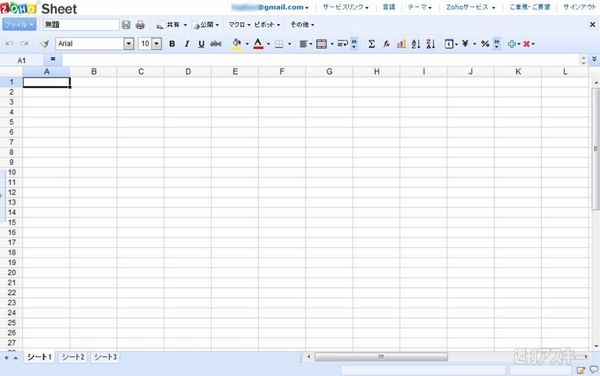The image size is (600, 376).
Task: Click the red X delete icon
Action: (527, 44)
